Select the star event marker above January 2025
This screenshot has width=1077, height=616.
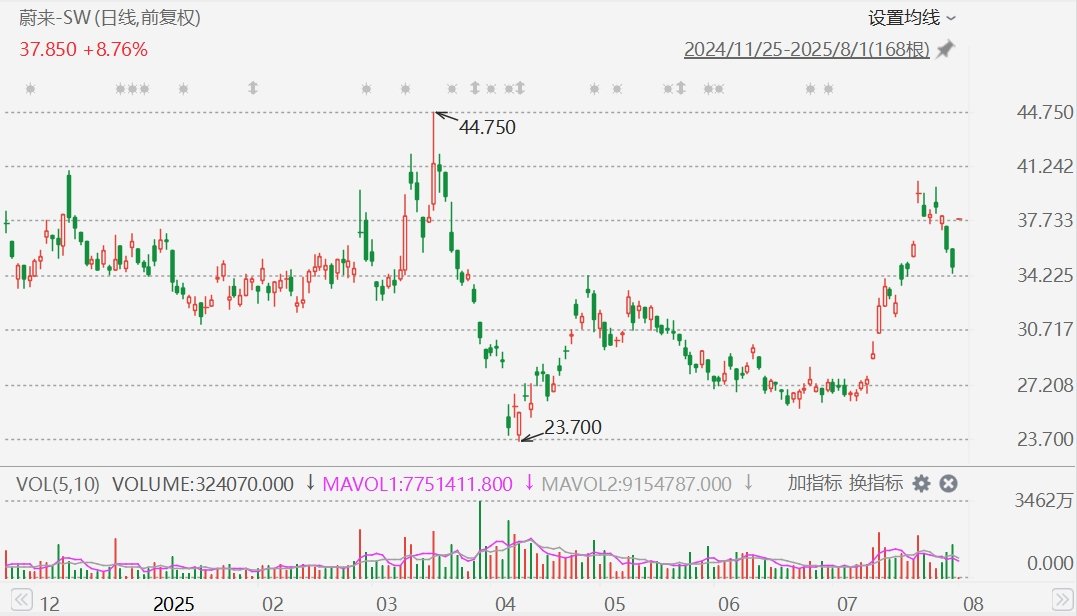pos(183,89)
